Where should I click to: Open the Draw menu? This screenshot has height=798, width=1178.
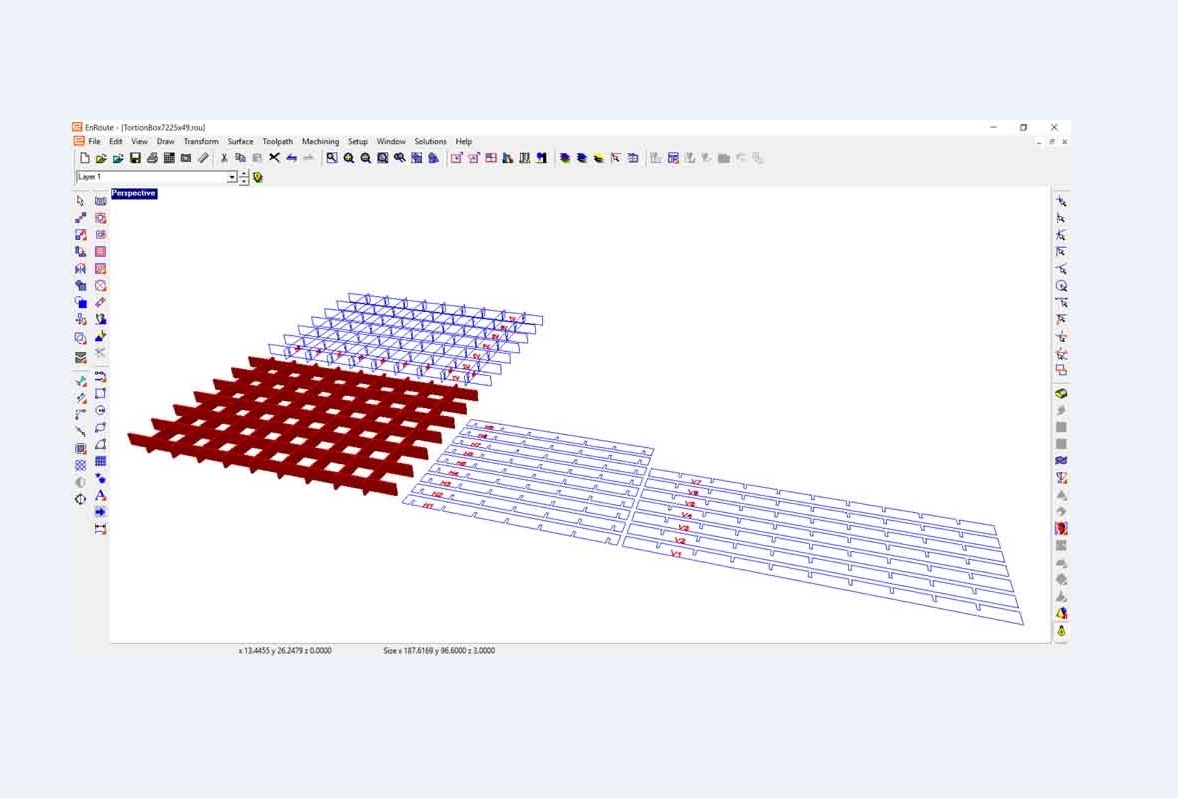pyautogui.click(x=165, y=141)
